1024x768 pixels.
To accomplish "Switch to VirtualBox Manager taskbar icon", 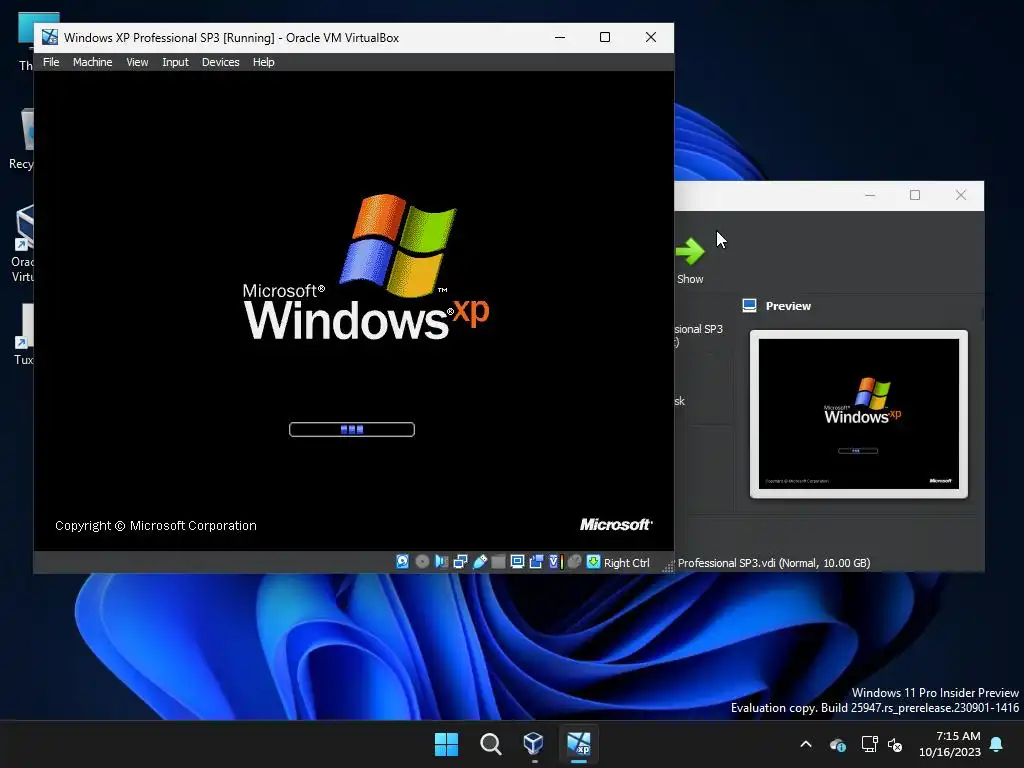I will pos(534,744).
